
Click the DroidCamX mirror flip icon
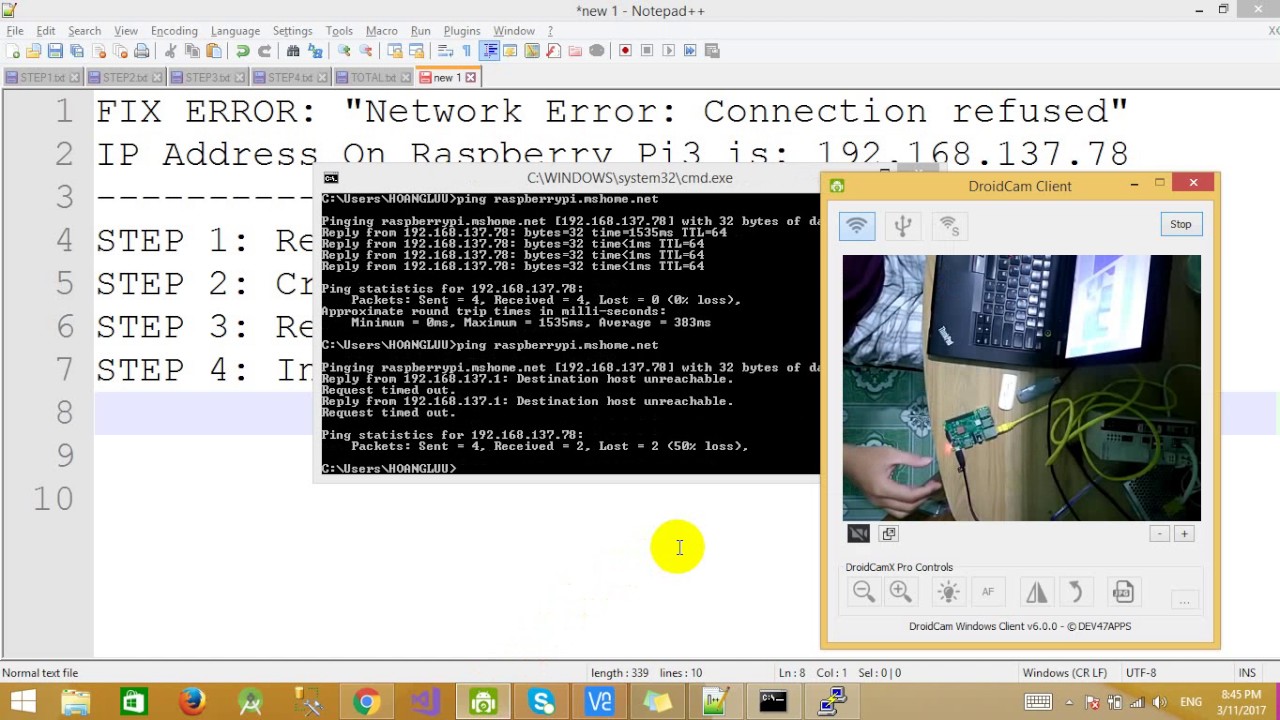[1036, 592]
